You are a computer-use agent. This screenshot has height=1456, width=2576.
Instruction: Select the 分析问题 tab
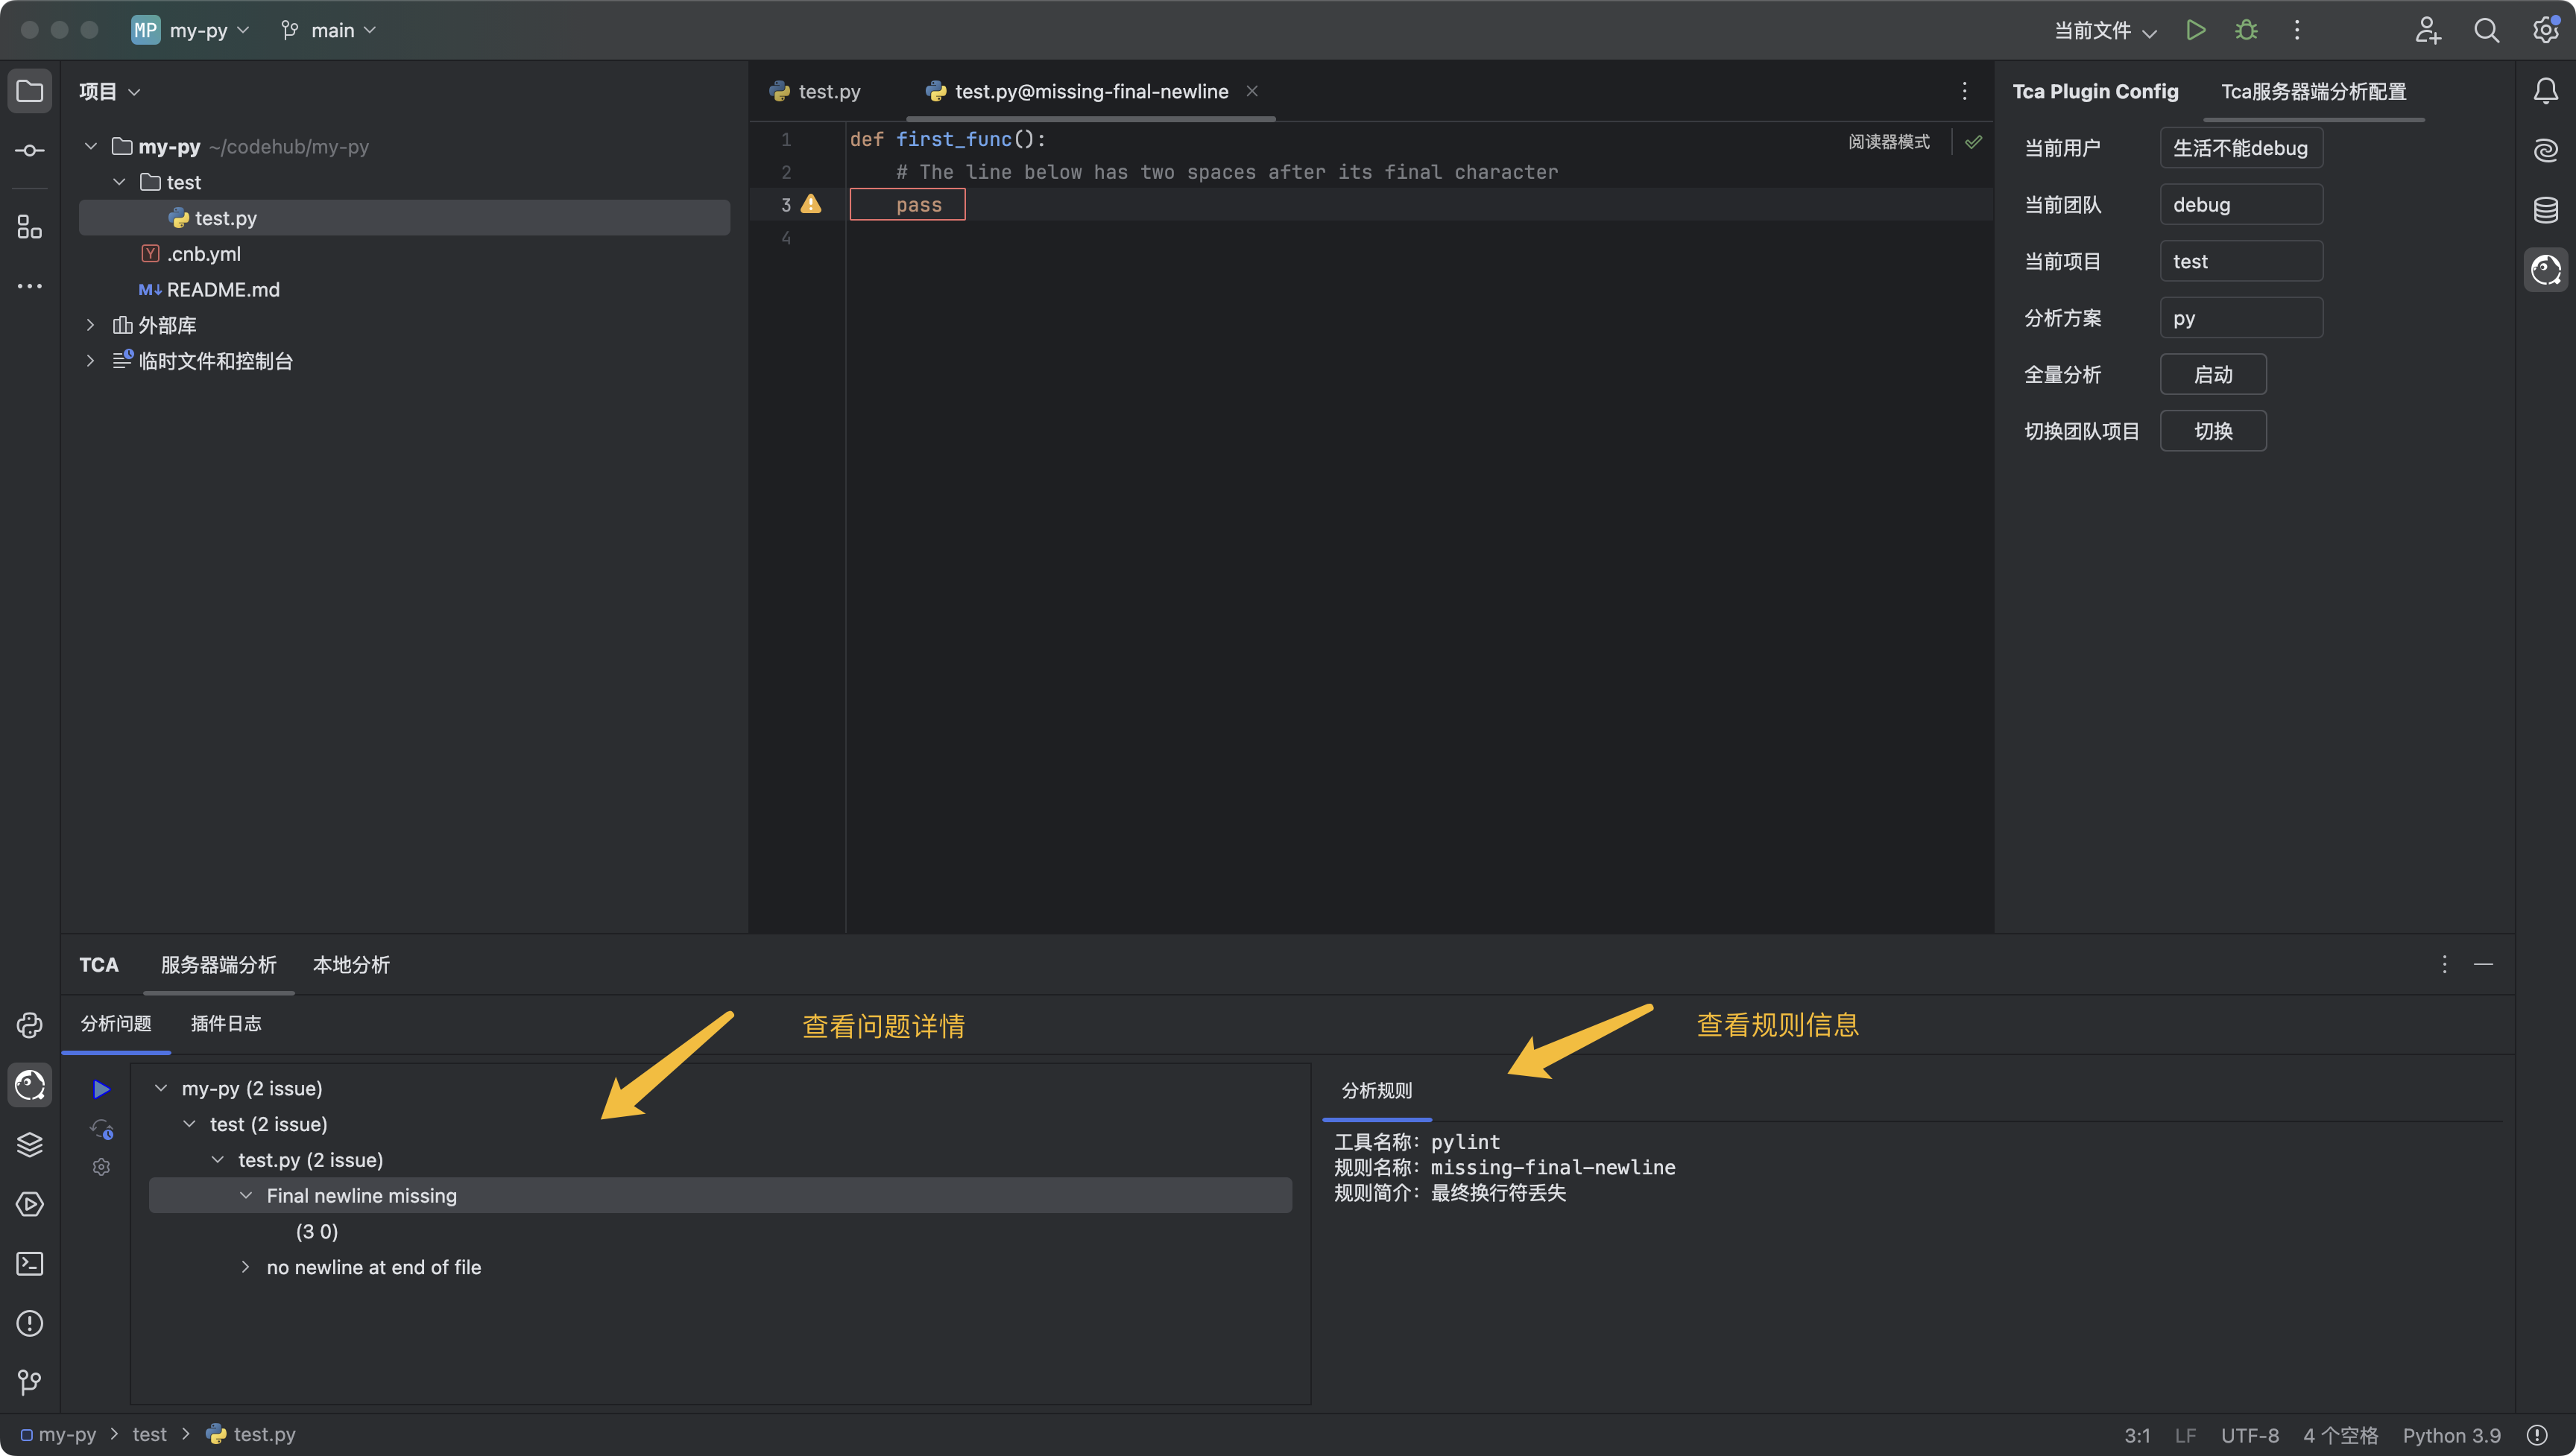(x=116, y=1024)
